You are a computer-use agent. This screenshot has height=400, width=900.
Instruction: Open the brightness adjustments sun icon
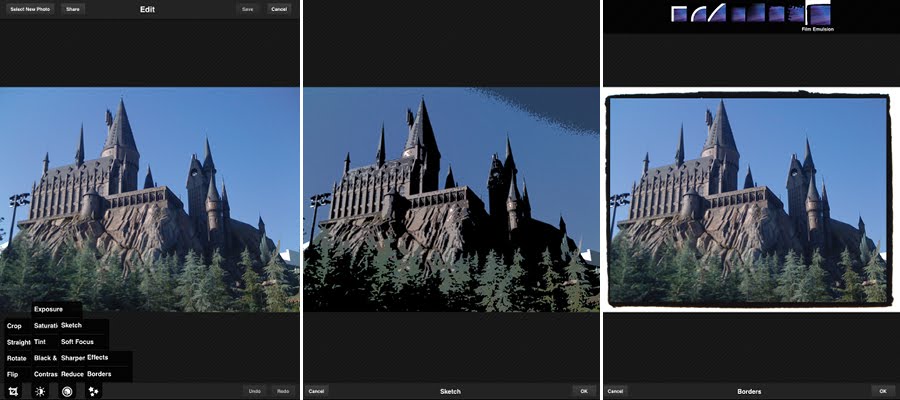coord(40,391)
